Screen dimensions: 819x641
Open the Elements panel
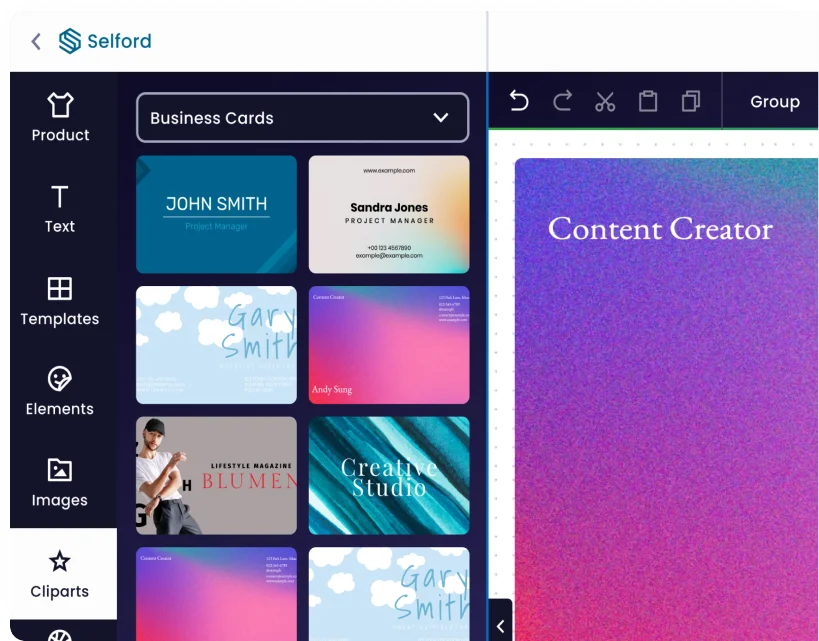(60, 391)
